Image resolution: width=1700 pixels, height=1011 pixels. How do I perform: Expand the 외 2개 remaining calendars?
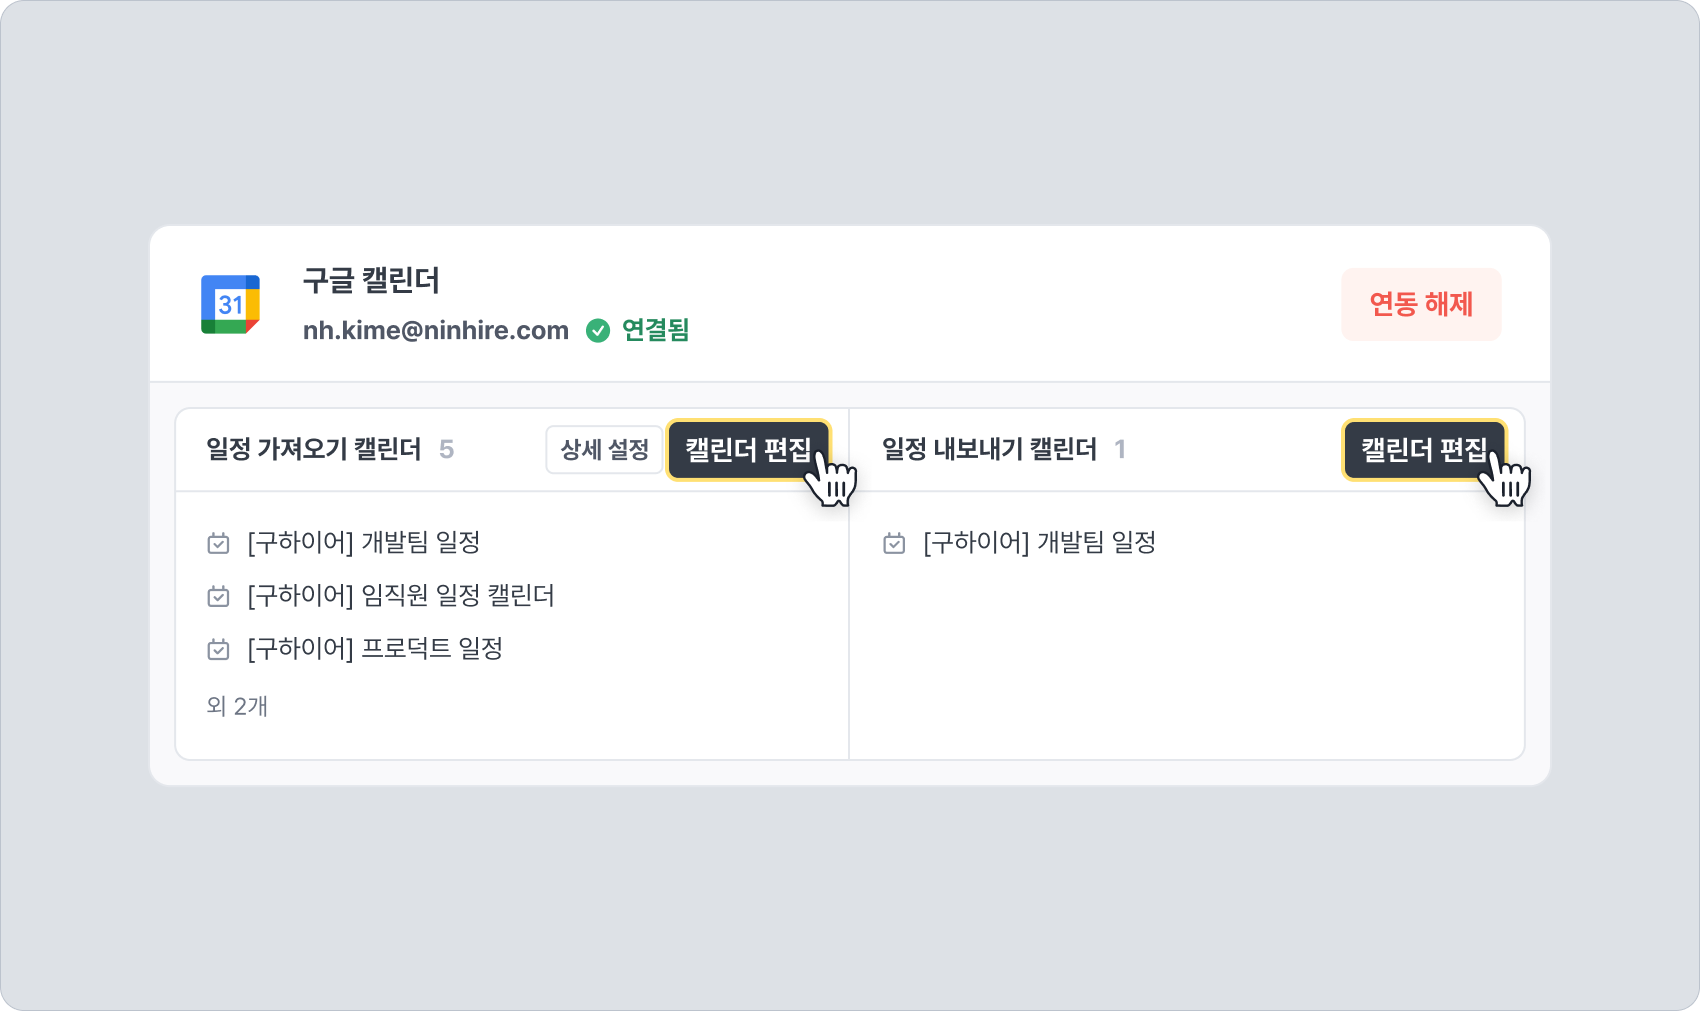[x=237, y=706]
